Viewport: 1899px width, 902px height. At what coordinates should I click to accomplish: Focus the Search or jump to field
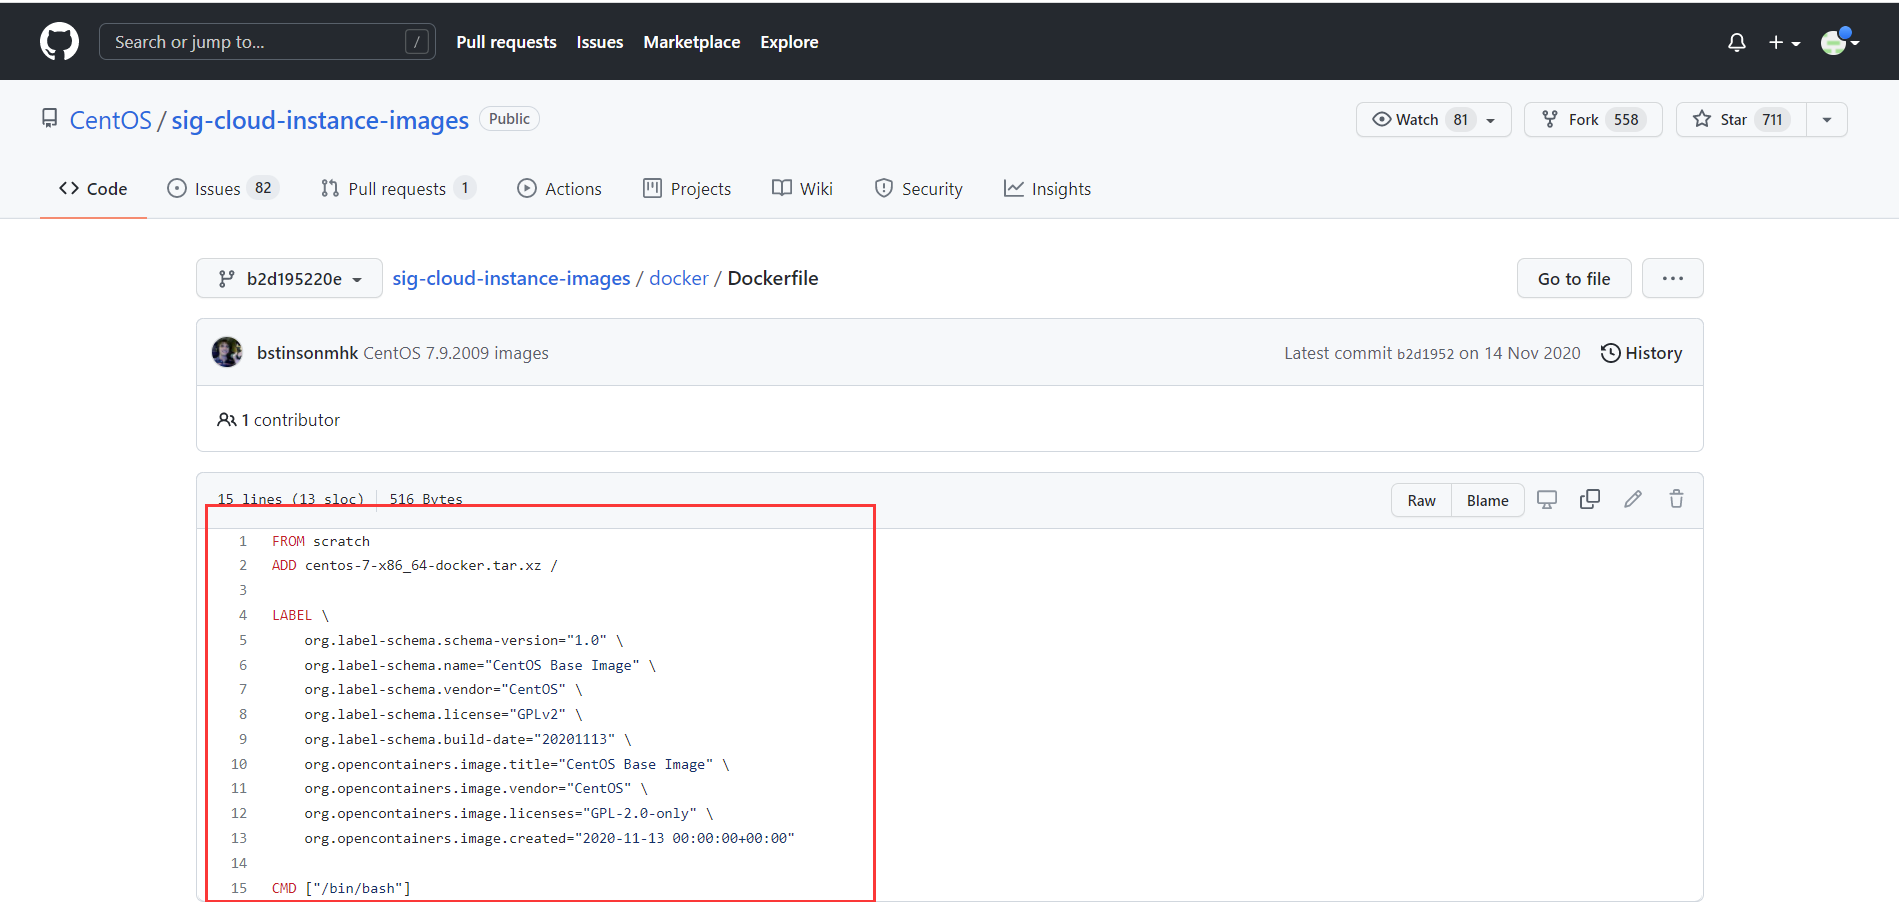tap(267, 42)
